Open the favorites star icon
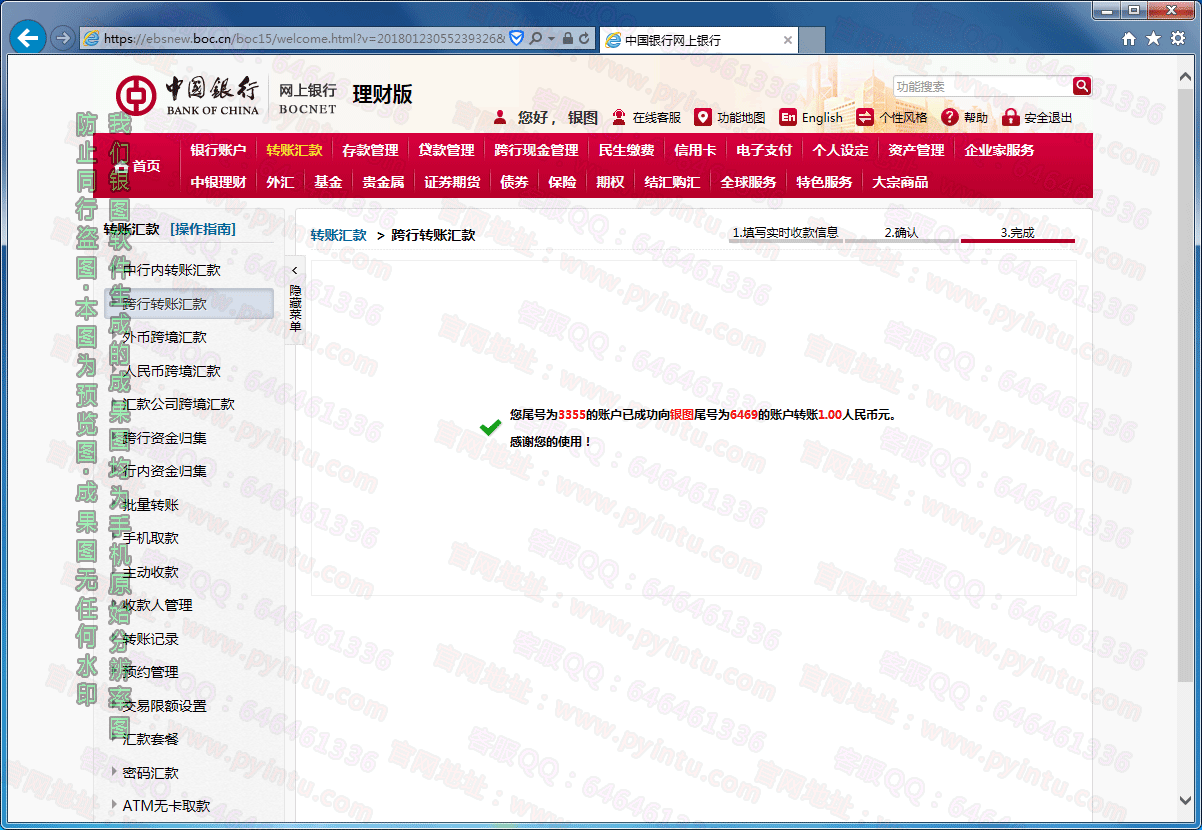 click(x=1153, y=38)
